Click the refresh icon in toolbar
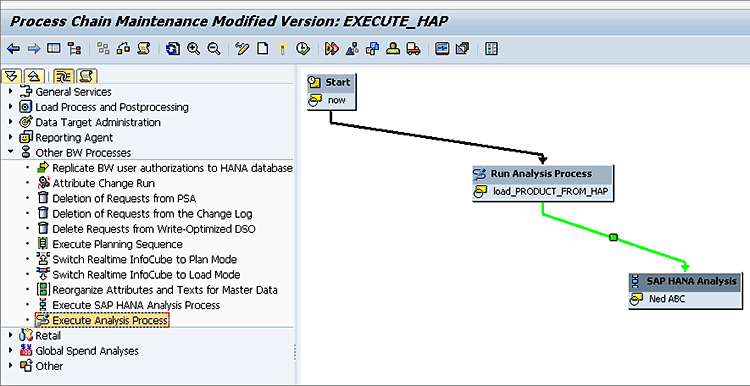750x386 pixels. (173, 48)
